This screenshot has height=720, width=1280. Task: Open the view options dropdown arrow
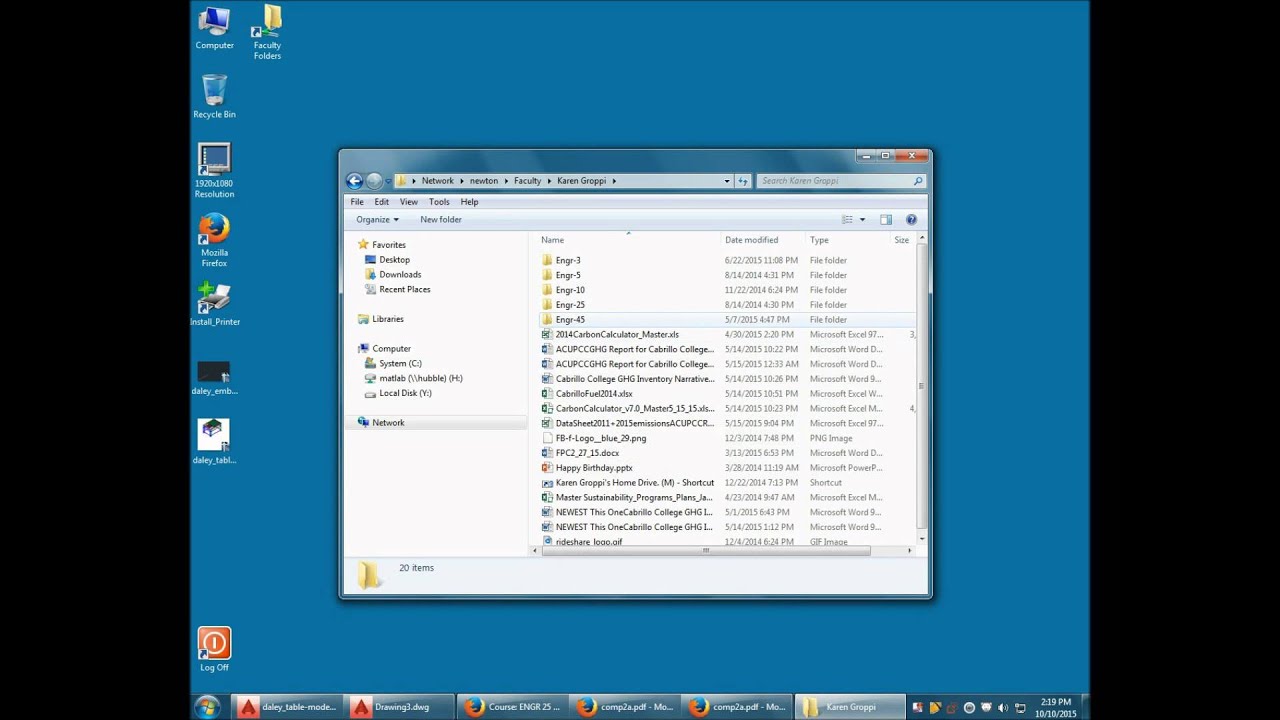click(861, 220)
